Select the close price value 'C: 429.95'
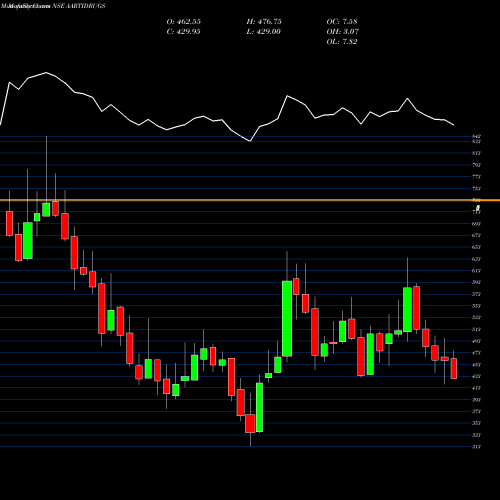Image resolution: width=500 pixels, height=500 pixels. (184, 32)
